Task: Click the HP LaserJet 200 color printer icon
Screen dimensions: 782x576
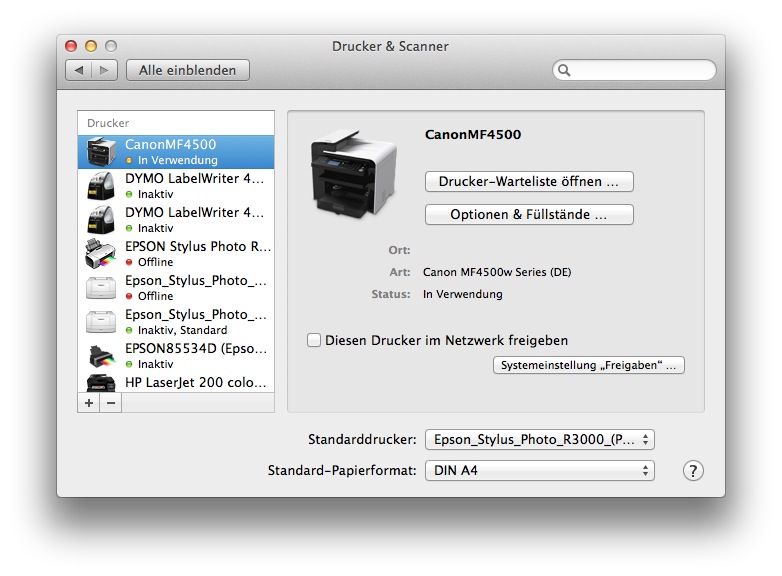Action: tap(101, 382)
